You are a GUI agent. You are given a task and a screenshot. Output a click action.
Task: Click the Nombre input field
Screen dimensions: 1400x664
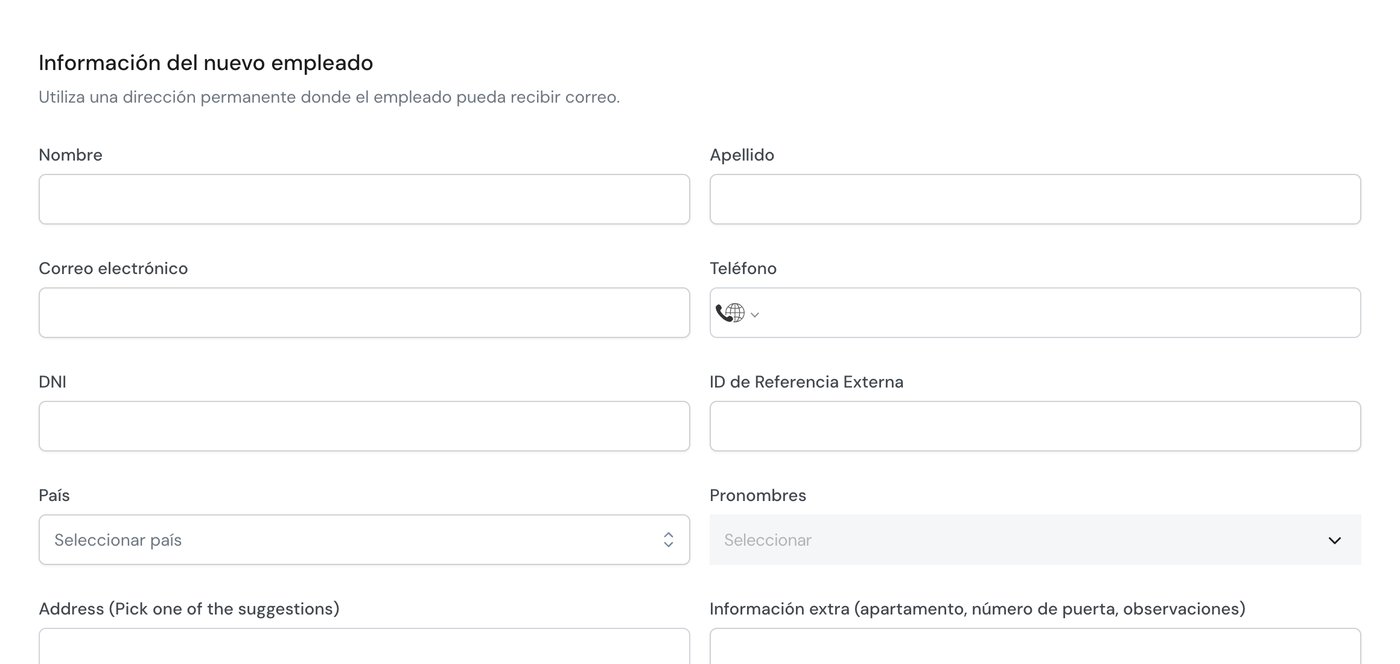[x=364, y=200]
